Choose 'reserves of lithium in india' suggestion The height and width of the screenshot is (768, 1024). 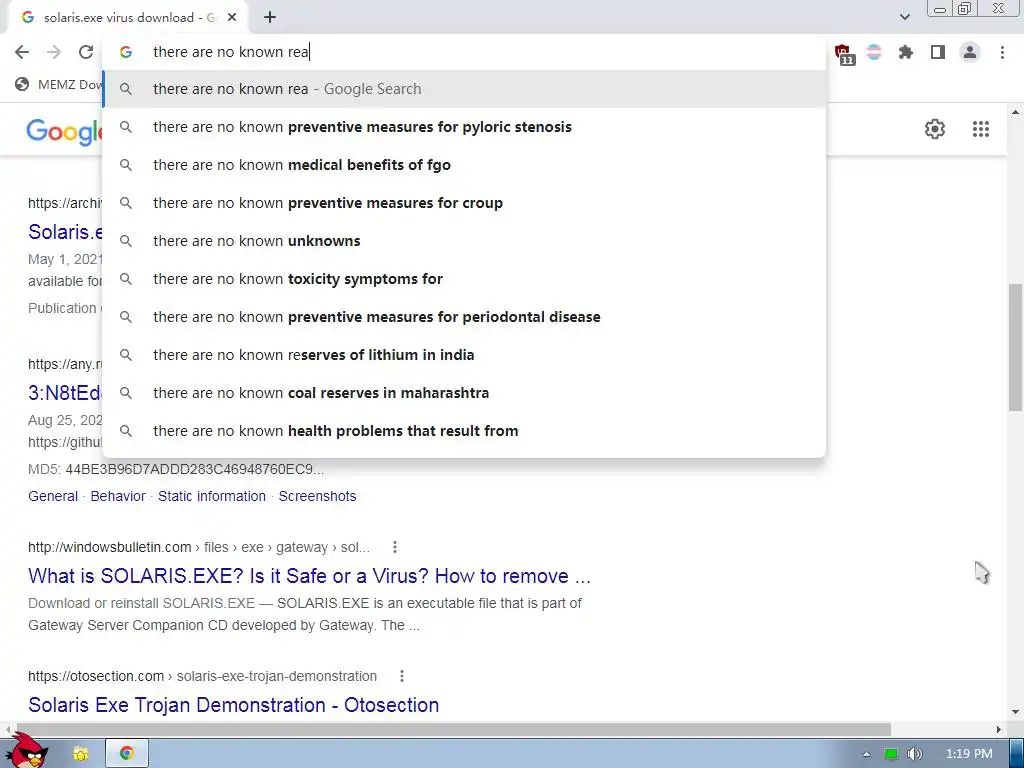tap(464, 355)
